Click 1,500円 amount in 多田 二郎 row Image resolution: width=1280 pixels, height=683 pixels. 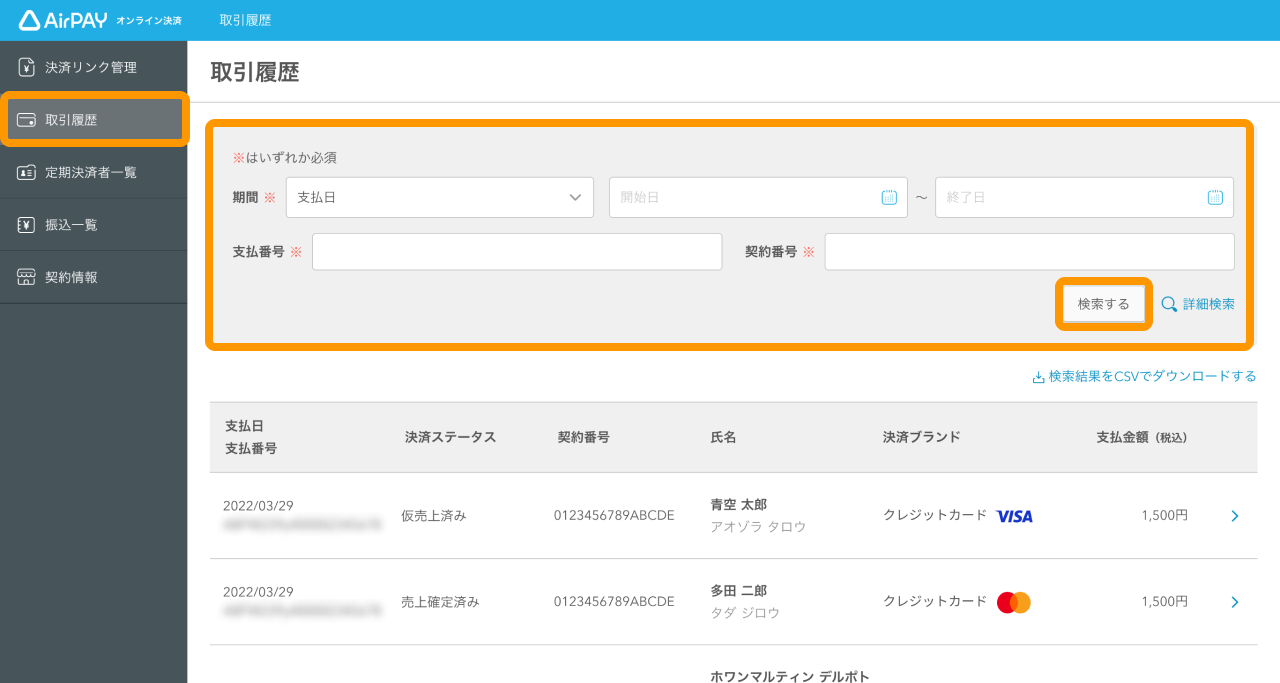1164,602
